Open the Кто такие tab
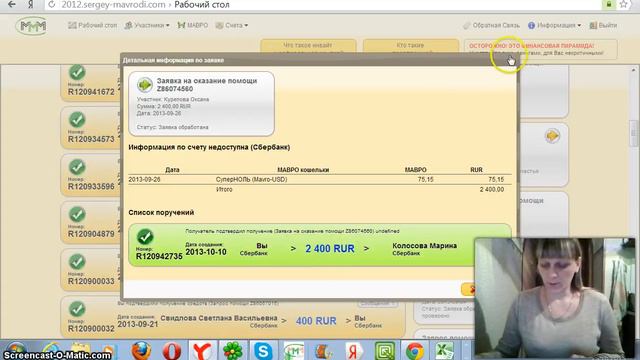The height and width of the screenshot is (360, 640). 411,46
